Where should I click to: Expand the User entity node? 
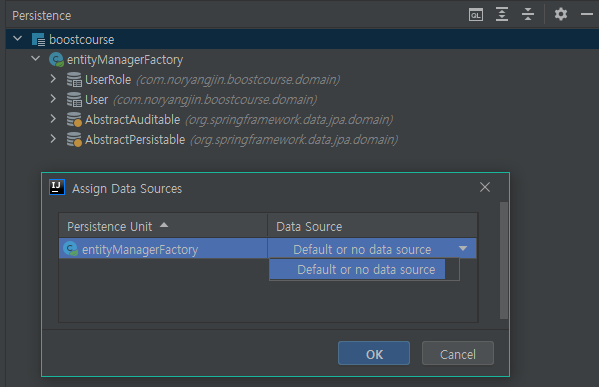(x=53, y=99)
